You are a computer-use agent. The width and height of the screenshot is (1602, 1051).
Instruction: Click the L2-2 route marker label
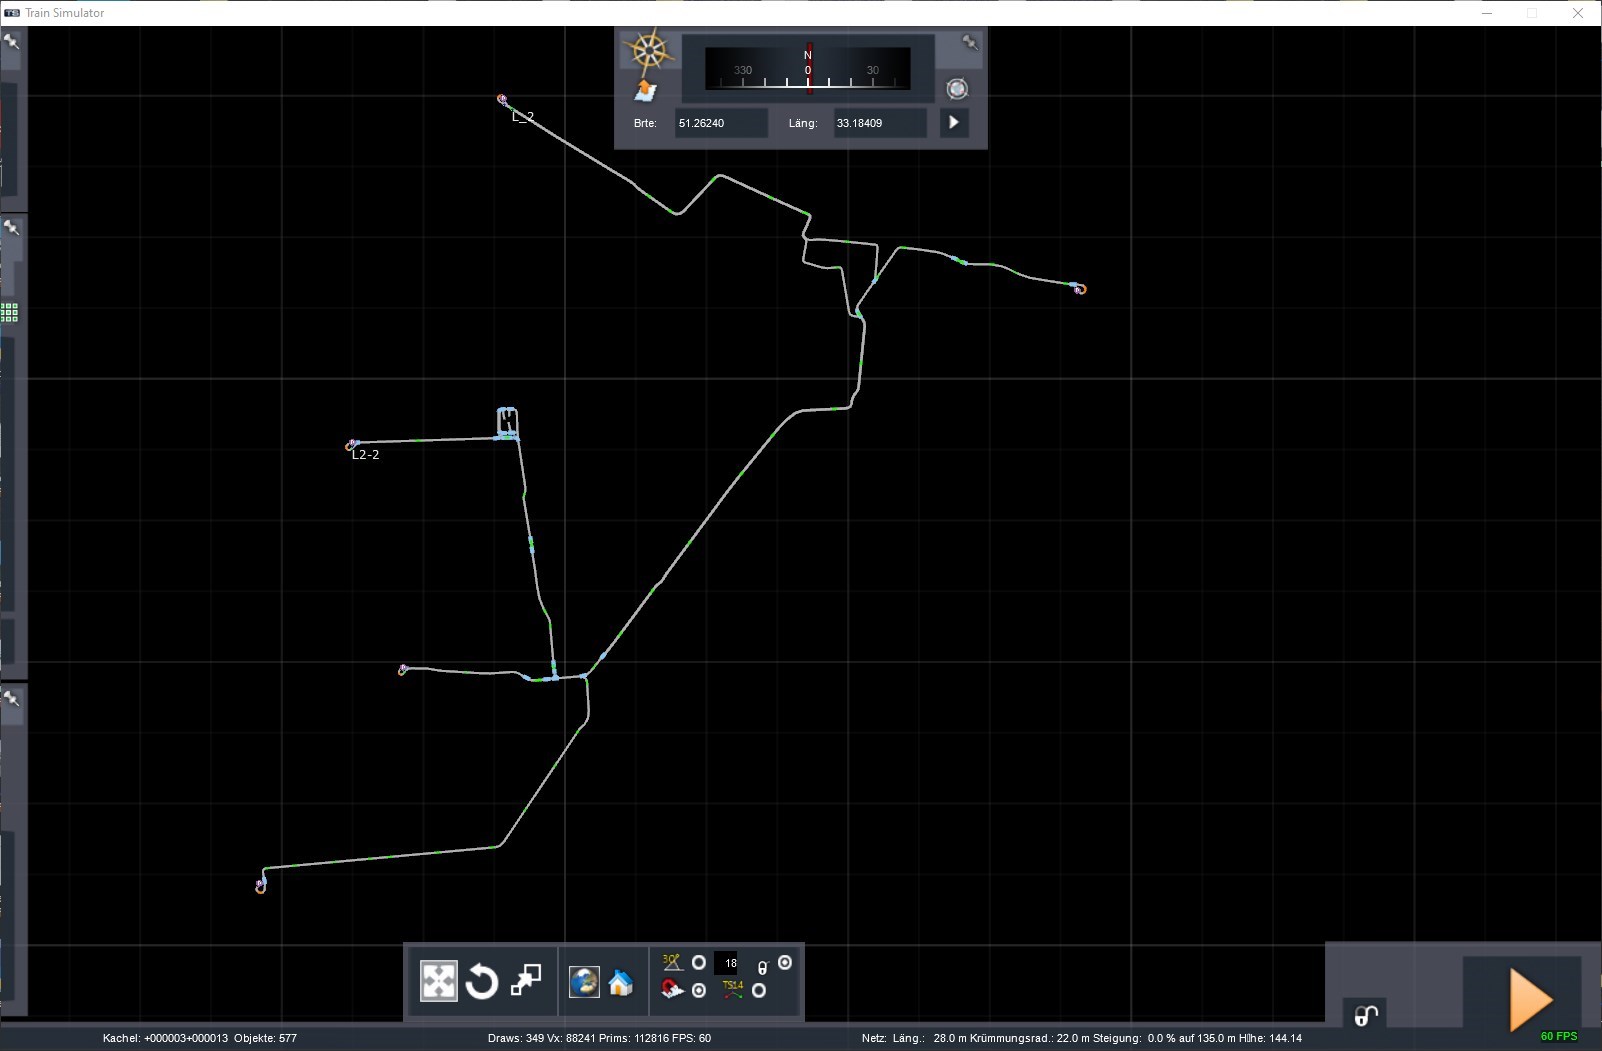[366, 455]
